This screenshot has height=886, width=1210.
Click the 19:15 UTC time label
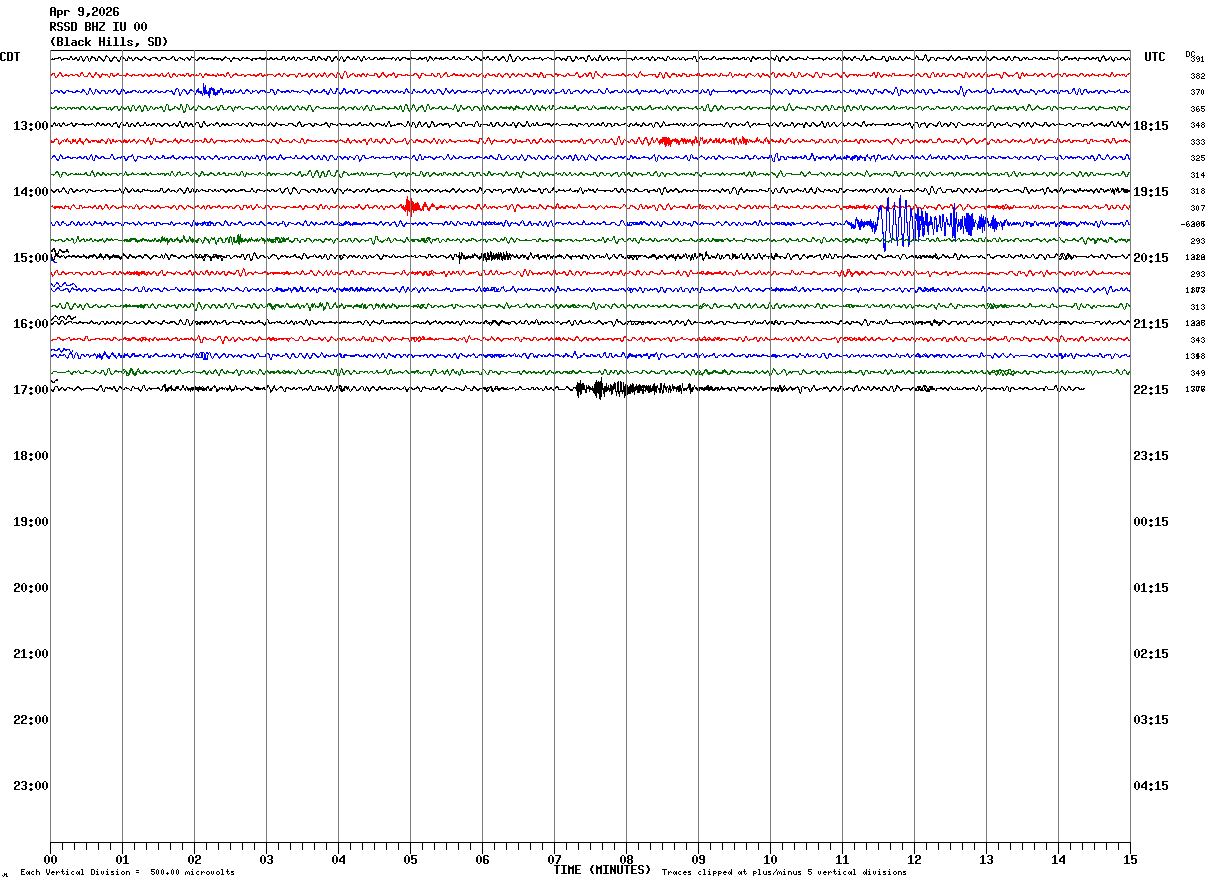pyautogui.click(x=1151, y=192)
